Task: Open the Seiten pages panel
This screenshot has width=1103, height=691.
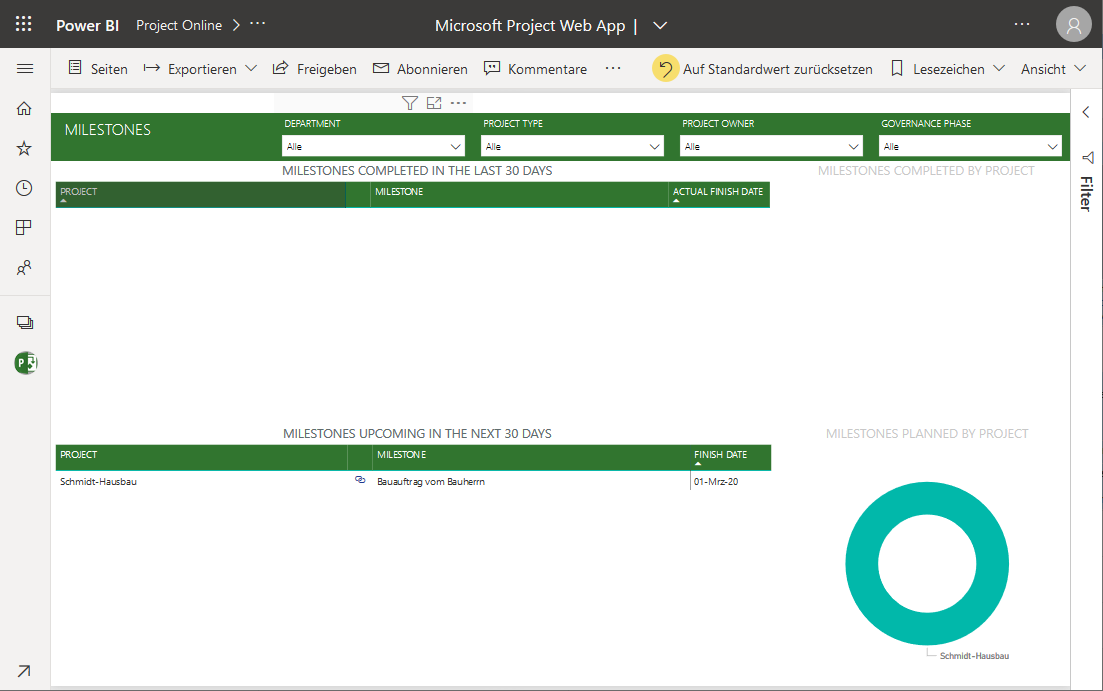Action: 98,68
